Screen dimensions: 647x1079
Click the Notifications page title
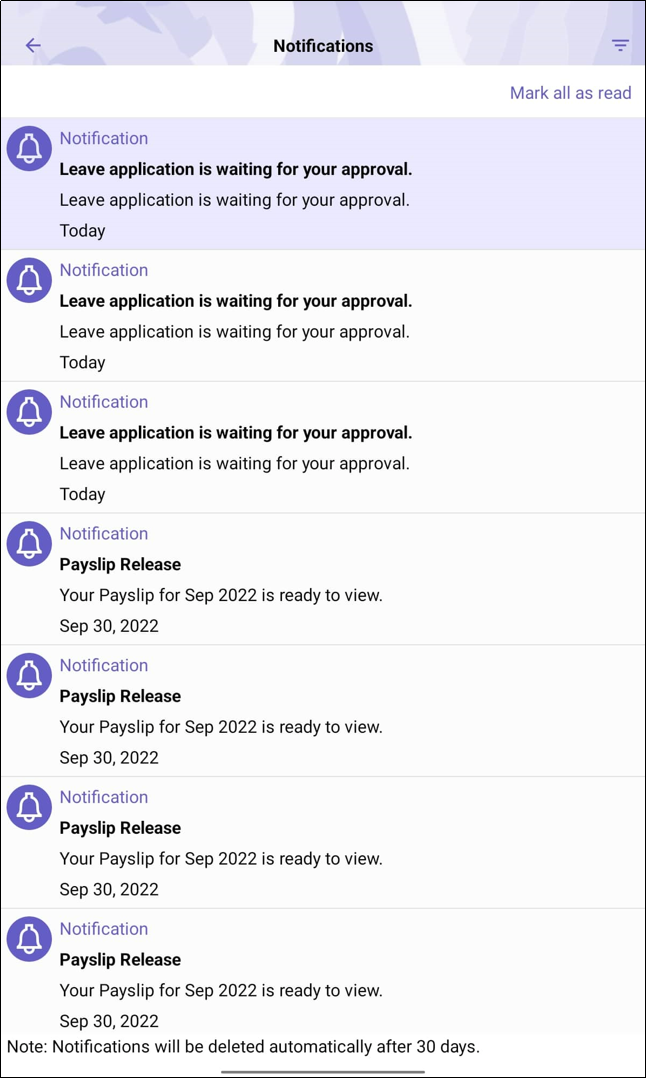coord(323,46)
